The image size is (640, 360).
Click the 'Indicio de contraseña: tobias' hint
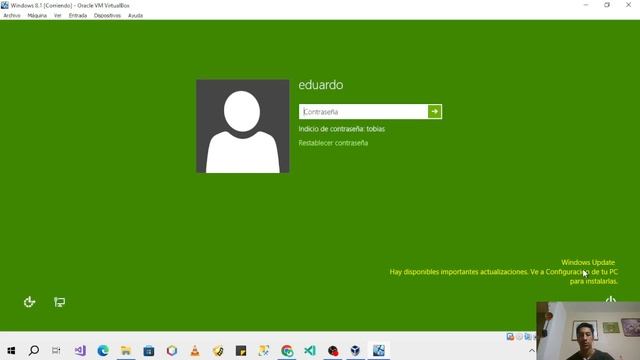[x=342, y=129]
